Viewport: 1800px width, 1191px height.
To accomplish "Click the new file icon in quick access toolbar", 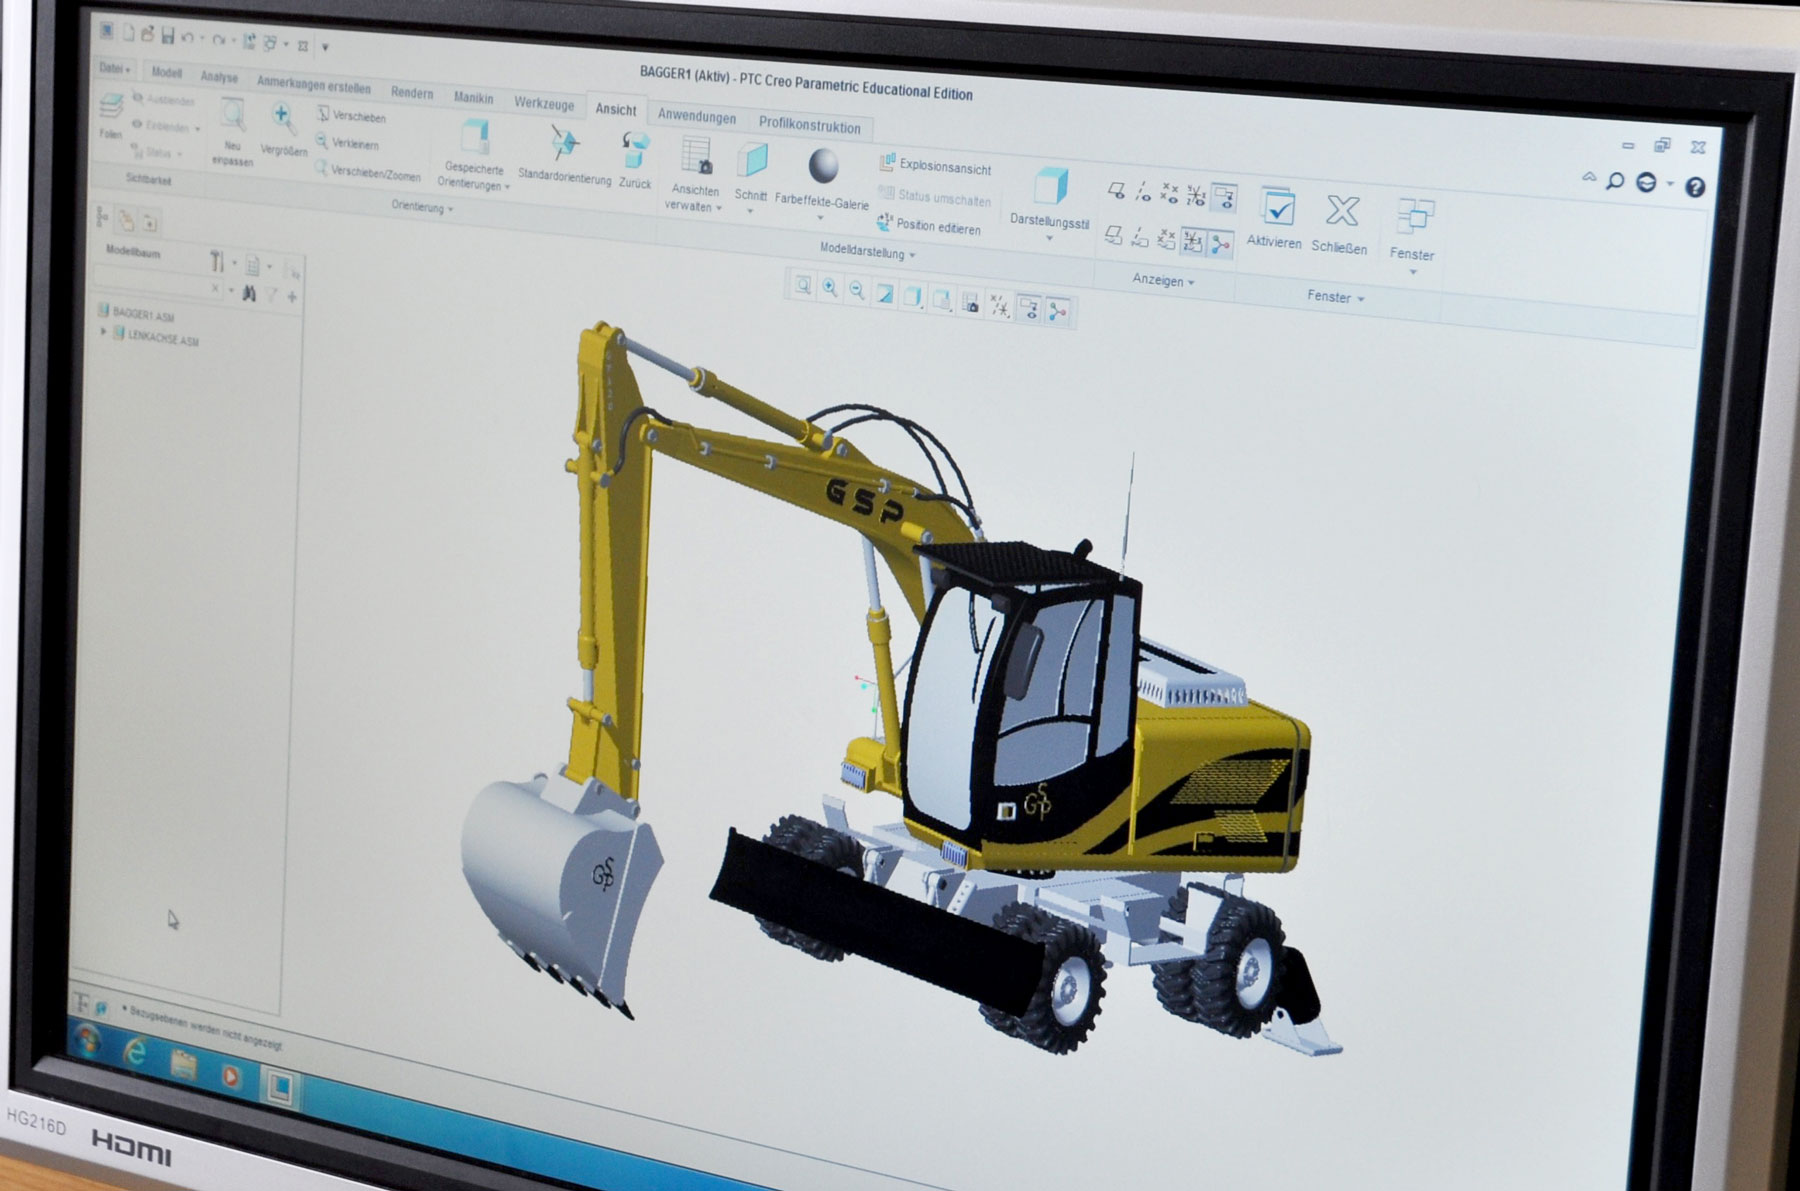I will coord(128,32).
